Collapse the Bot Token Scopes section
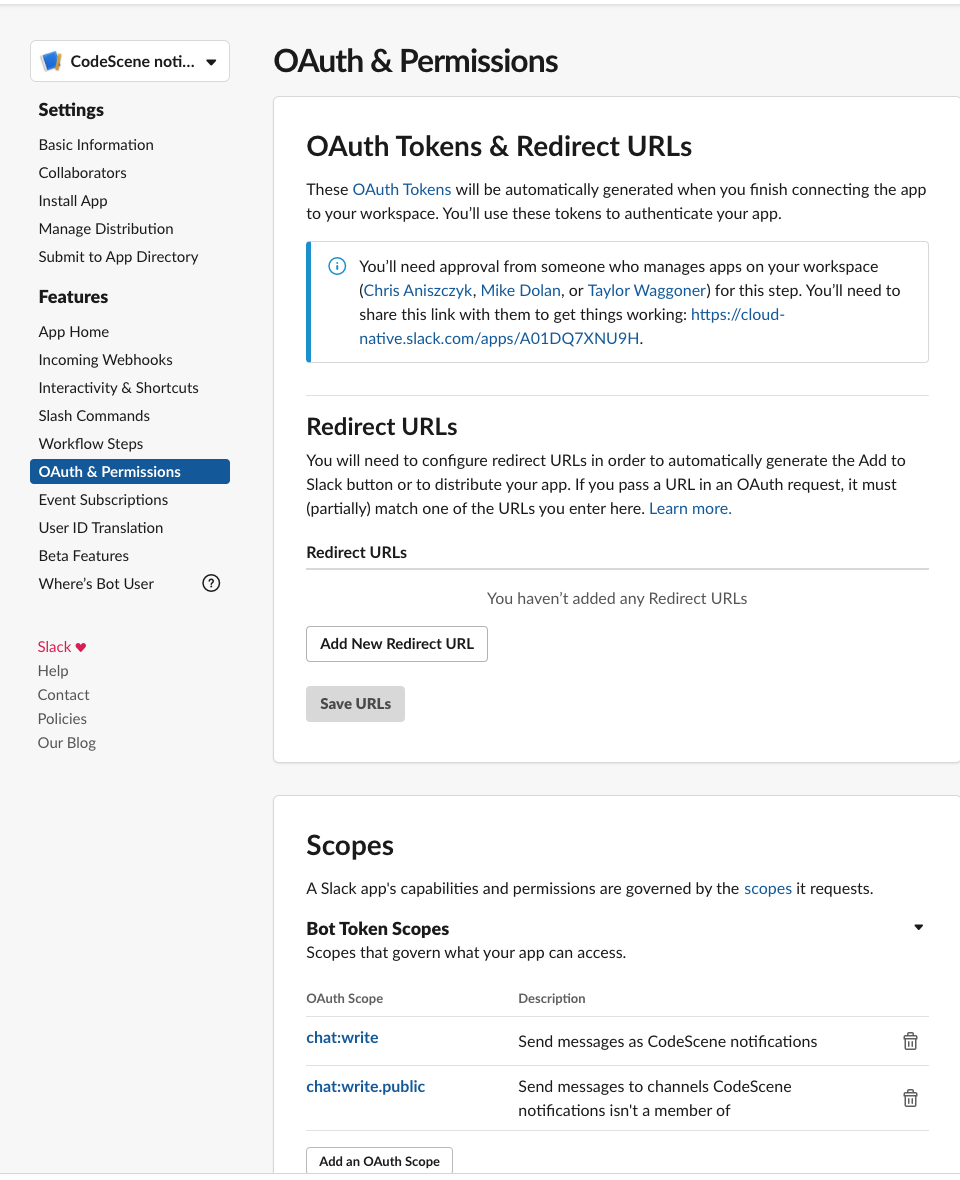 918,927
